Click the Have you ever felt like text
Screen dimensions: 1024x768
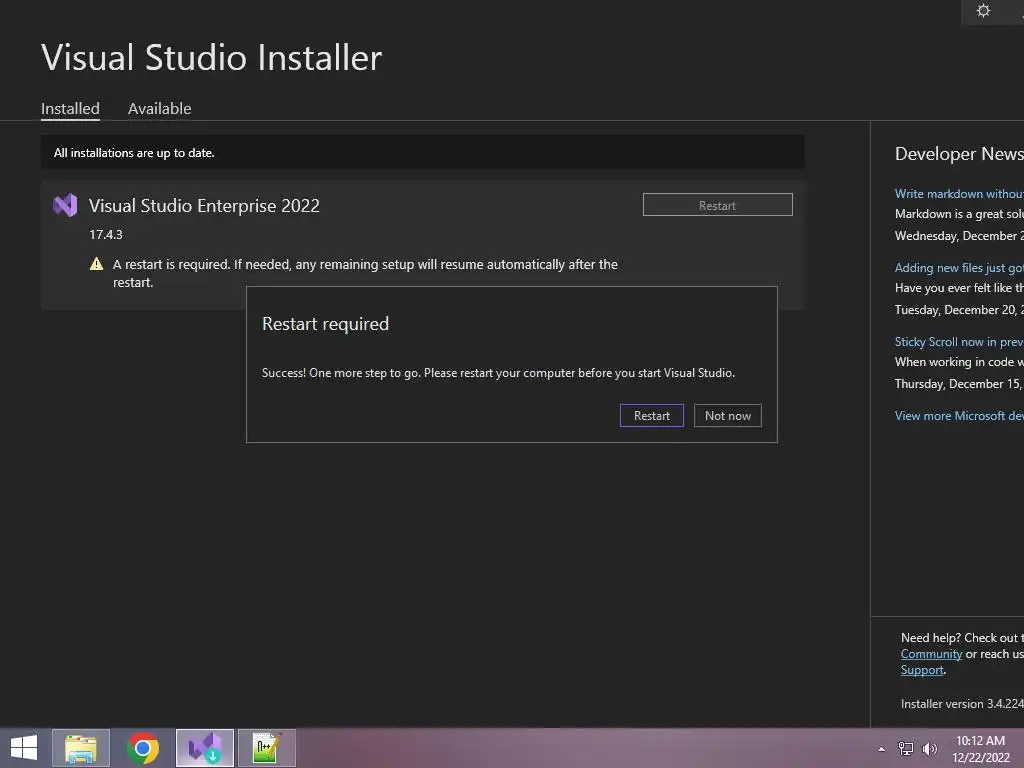(959, 288)
